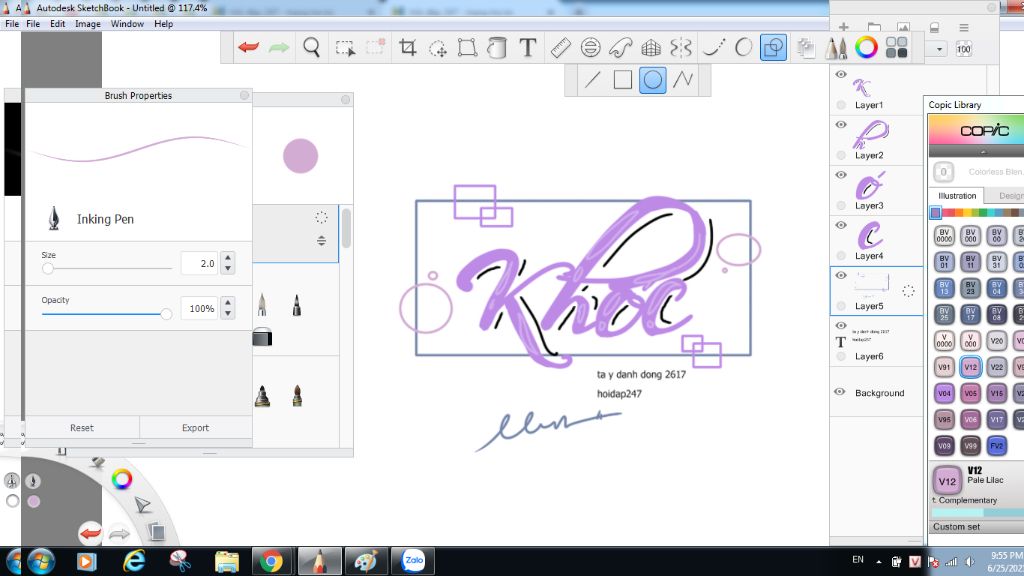The image size is (1024, 576).
Task: Close the Brush Properties panel
Action: pyautogui.click(x=244, y=95)
